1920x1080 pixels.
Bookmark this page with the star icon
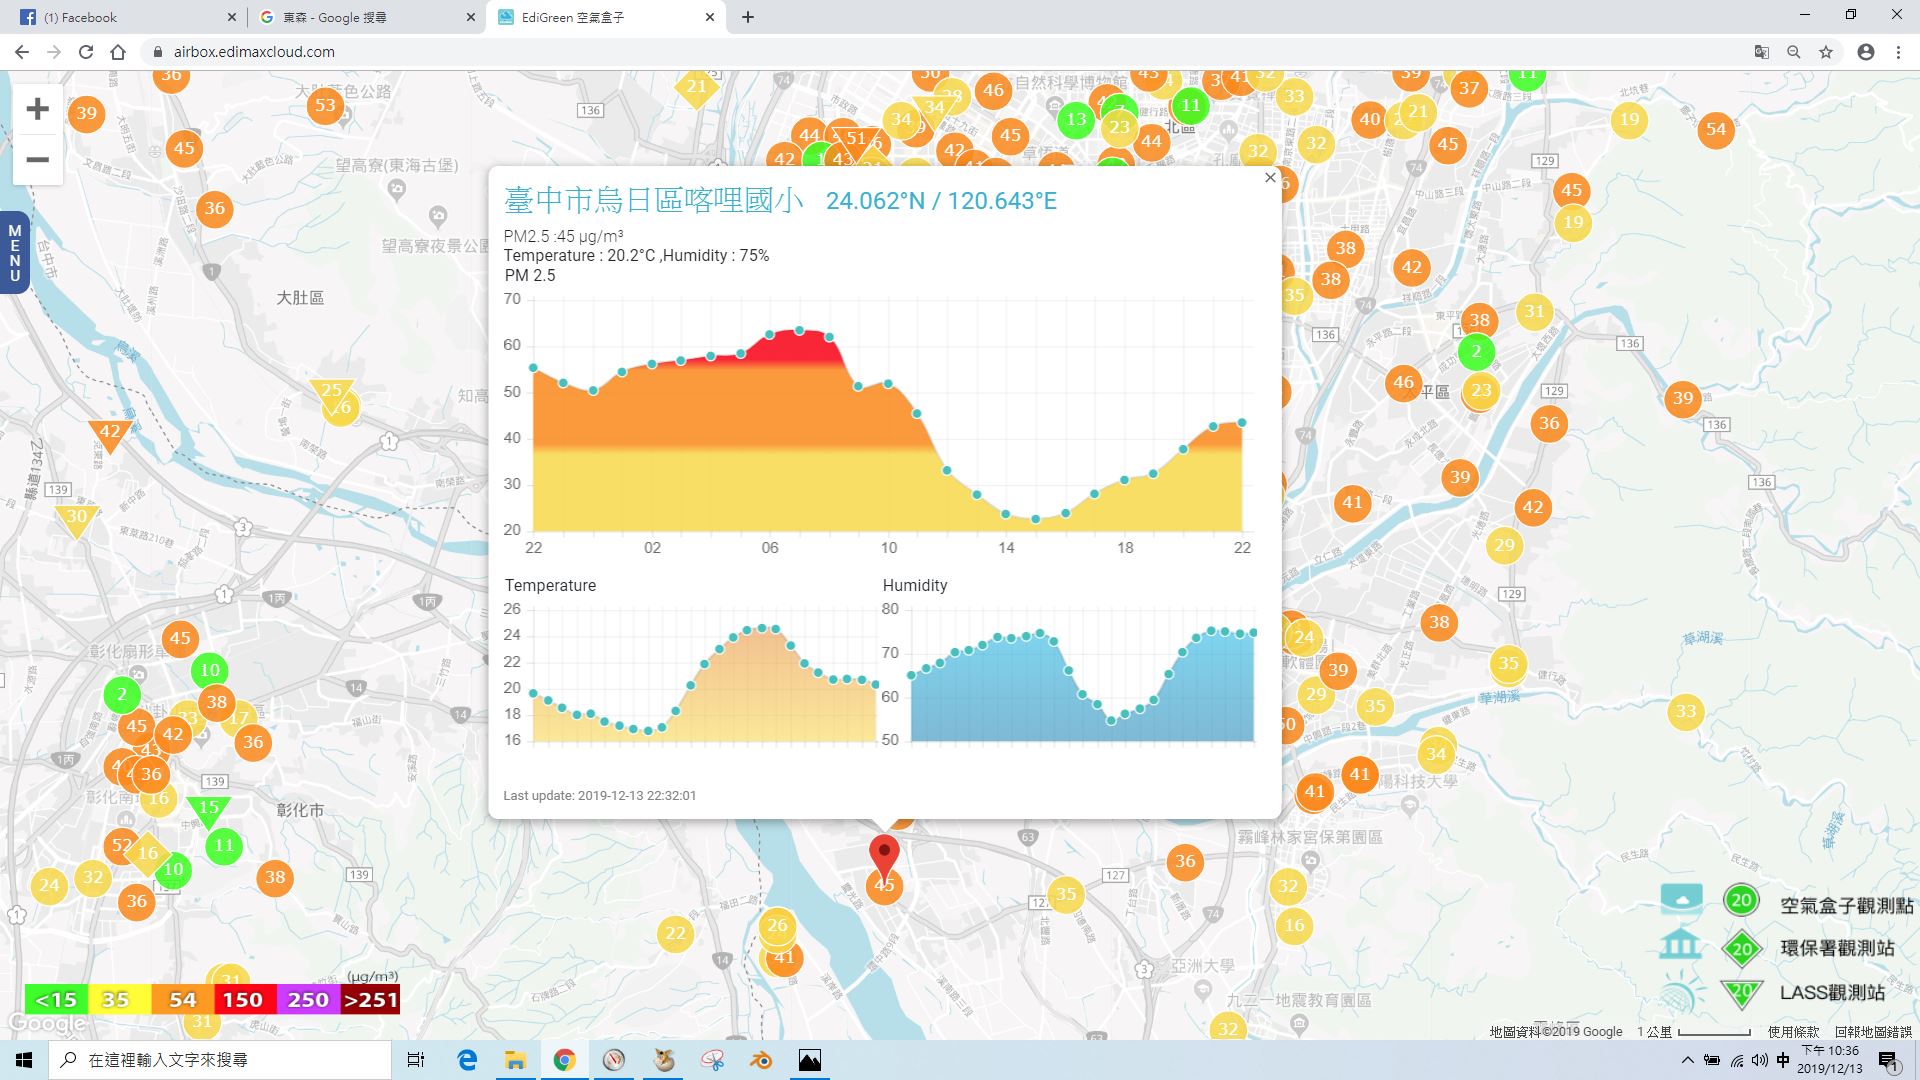click(1826, 52)
